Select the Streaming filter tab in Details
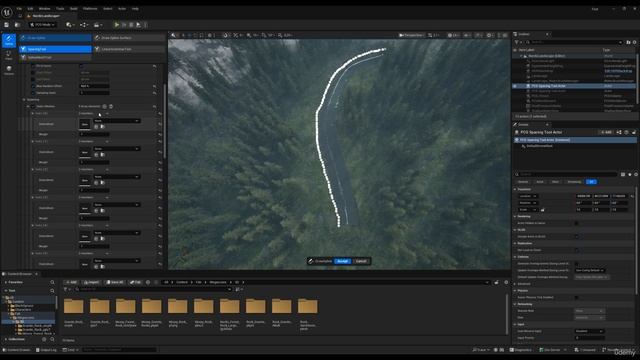The width and height of the screenshot is (640, 360). [x=574, y=182]
